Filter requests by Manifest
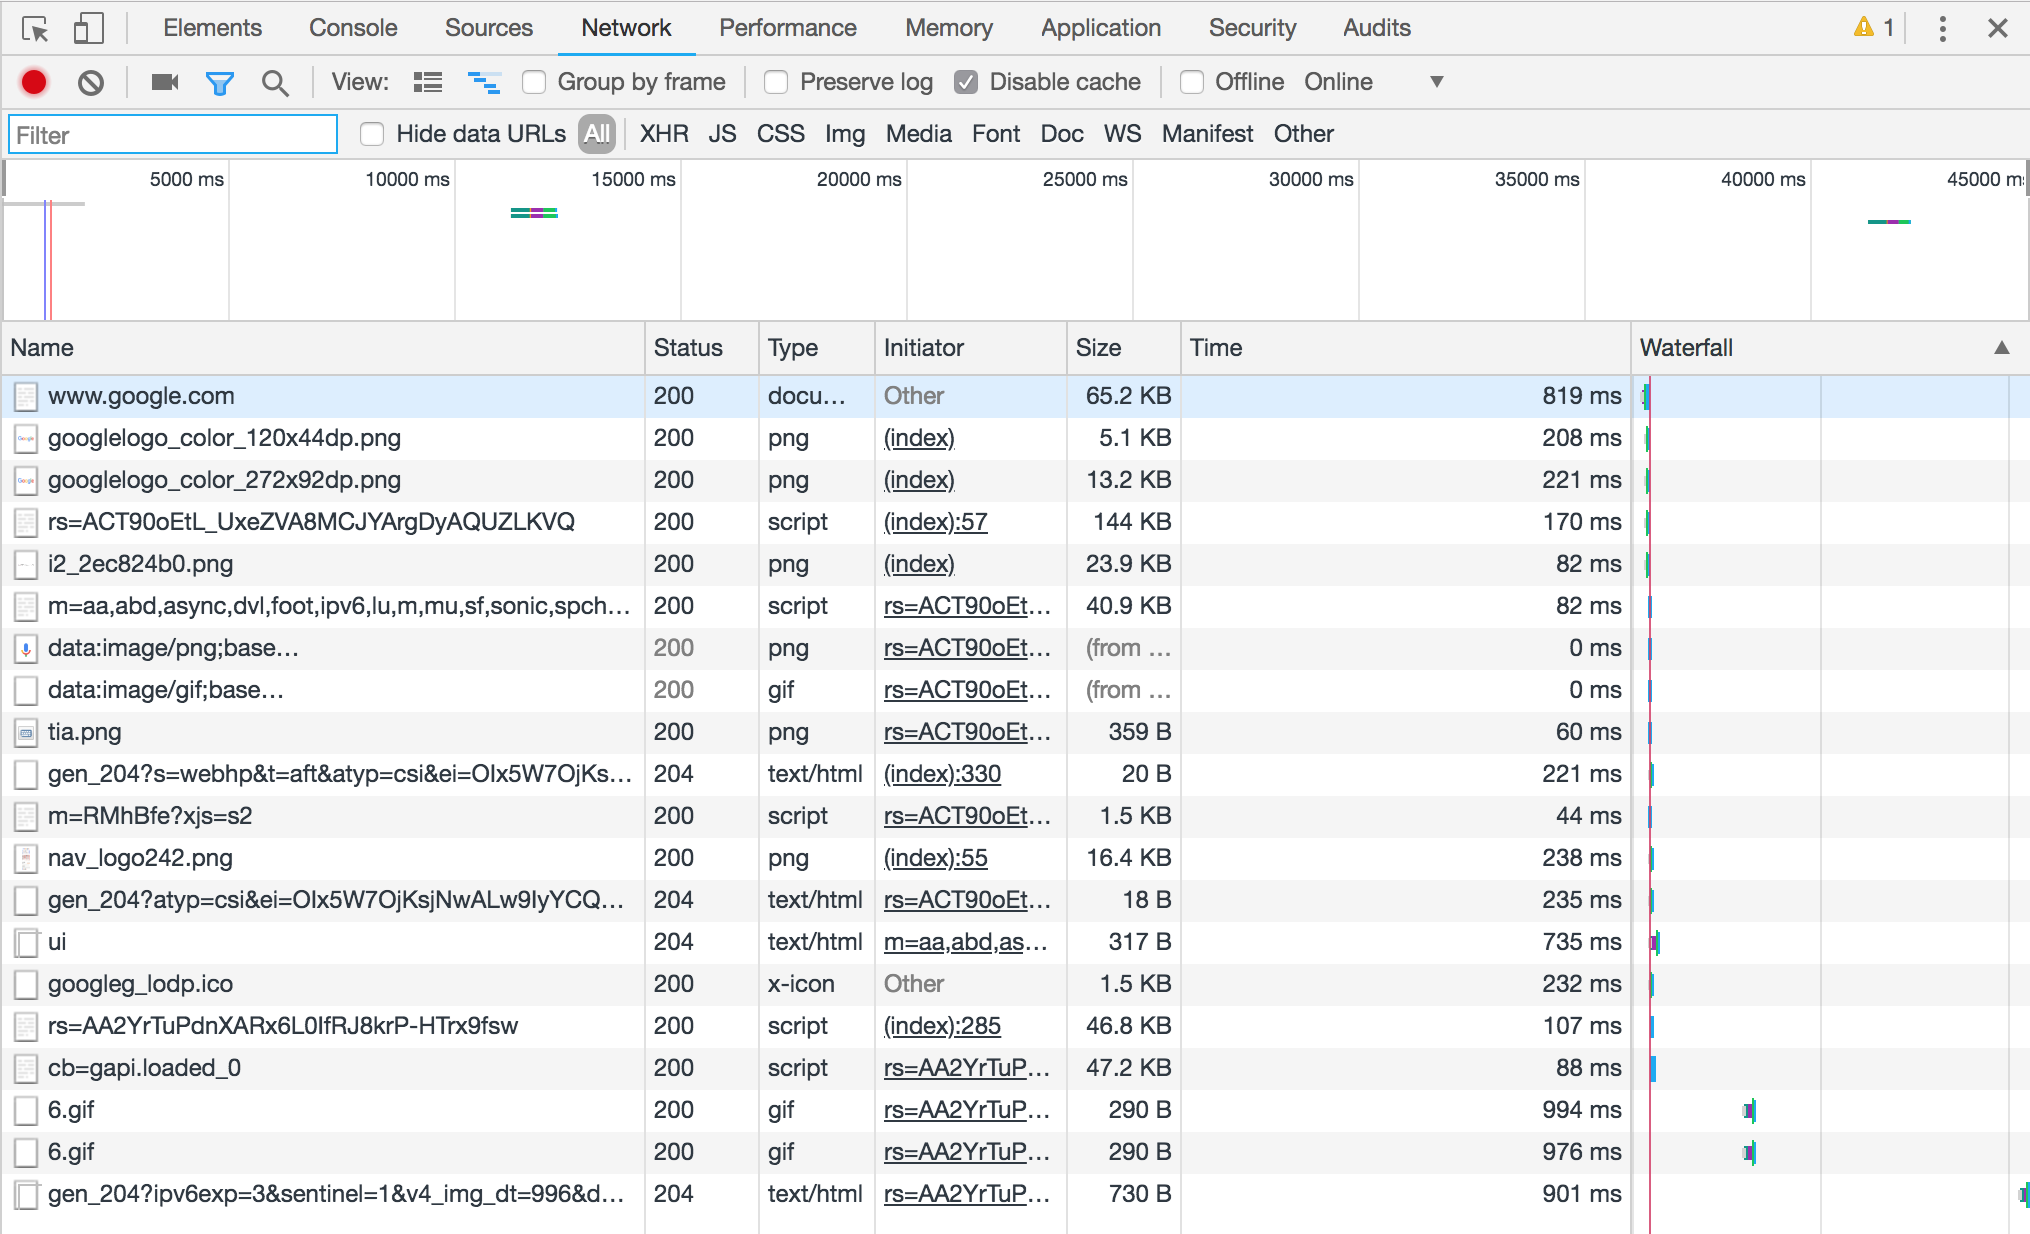The width and height of the screenshot is (2030, 1234). [1207, 134]
